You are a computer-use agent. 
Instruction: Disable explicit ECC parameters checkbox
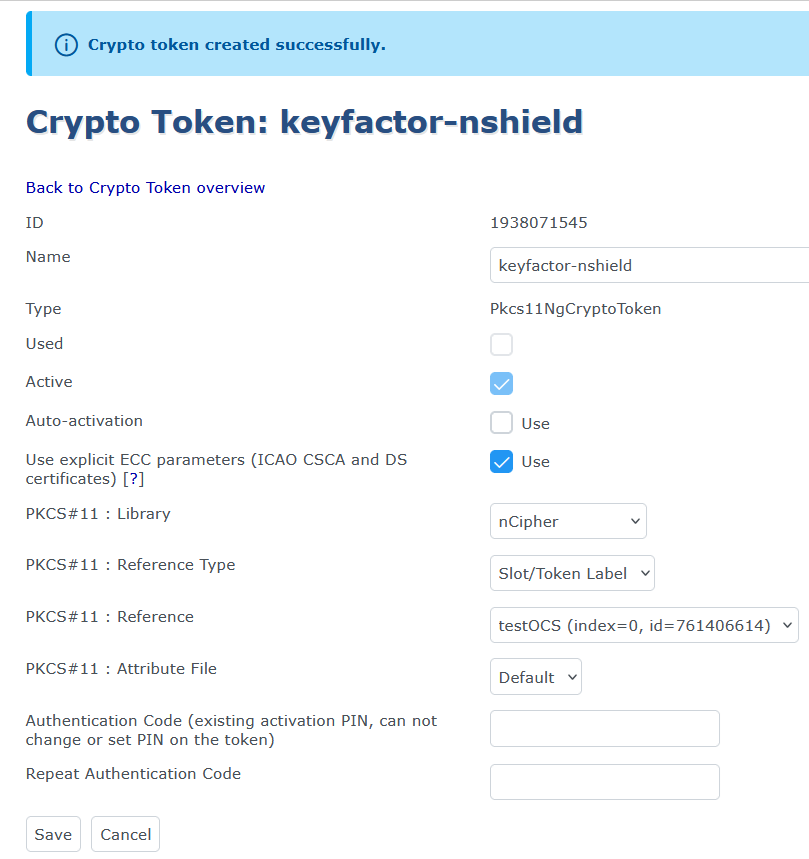point(501,461)
